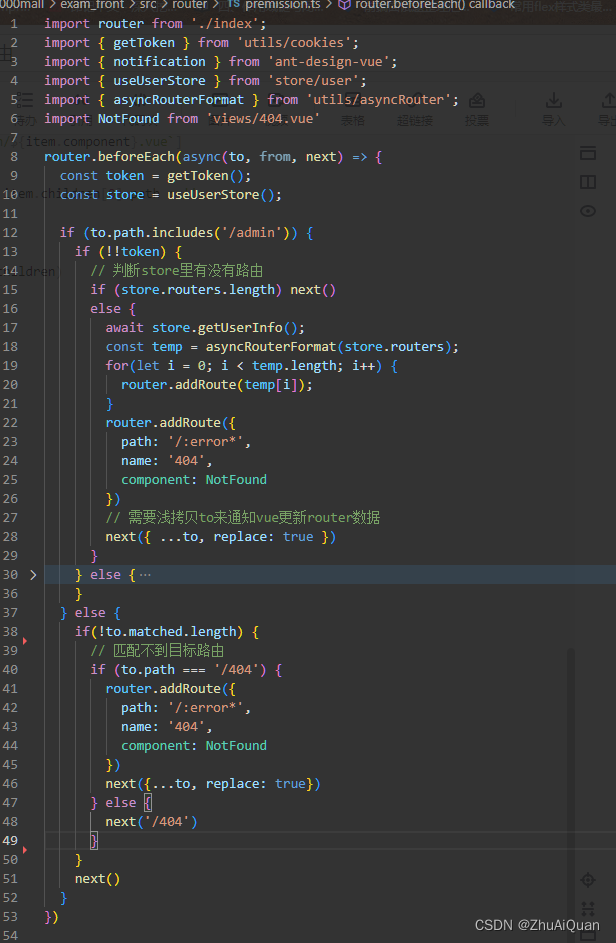Click 'ant-design-vue' import string
Viewport: 616px width, 943px height.
[x=329, y=61]
